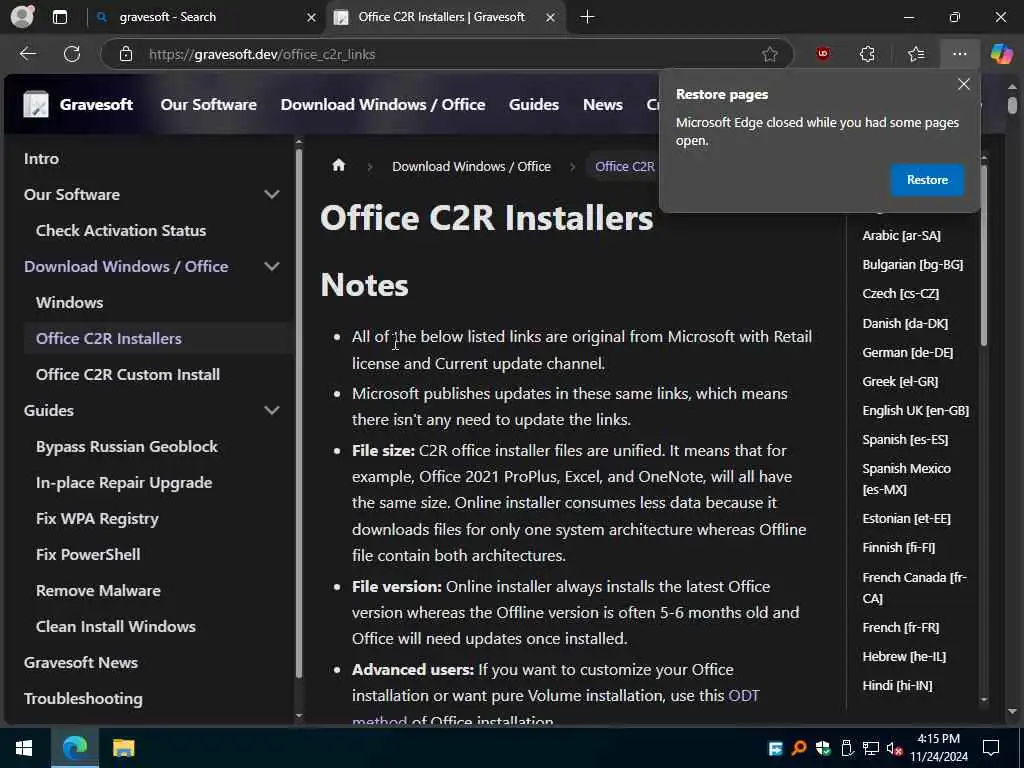Click the USB safely remove tray icon
This screenshot has width=1024, height=768.
point(847,748)
